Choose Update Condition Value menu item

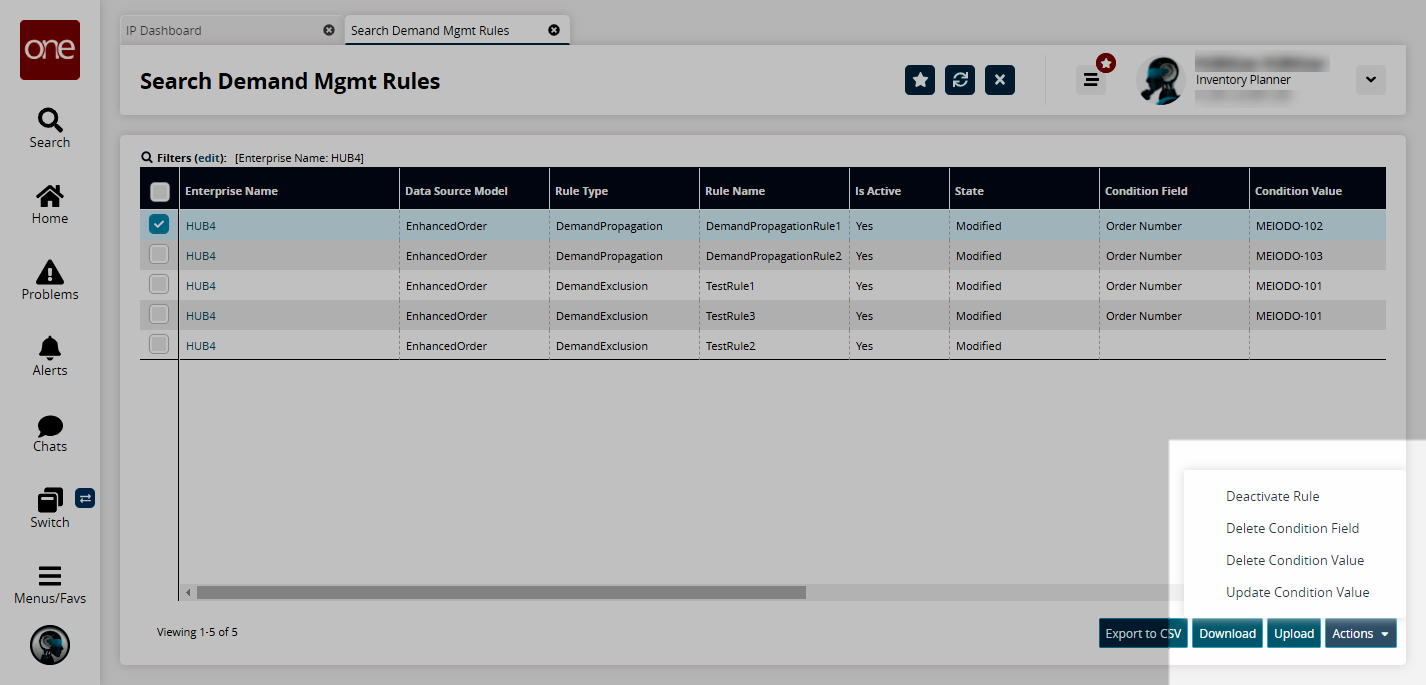[1298, 592]
